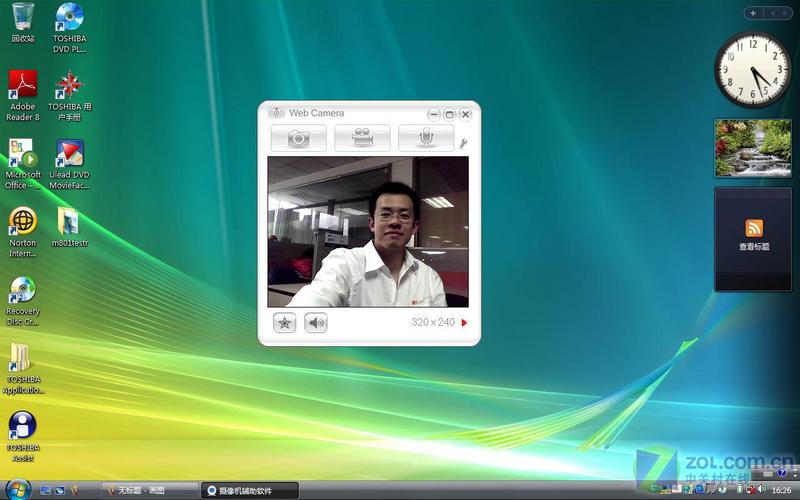
Task: Open the m801testr folder
Action: click(69, 227)
